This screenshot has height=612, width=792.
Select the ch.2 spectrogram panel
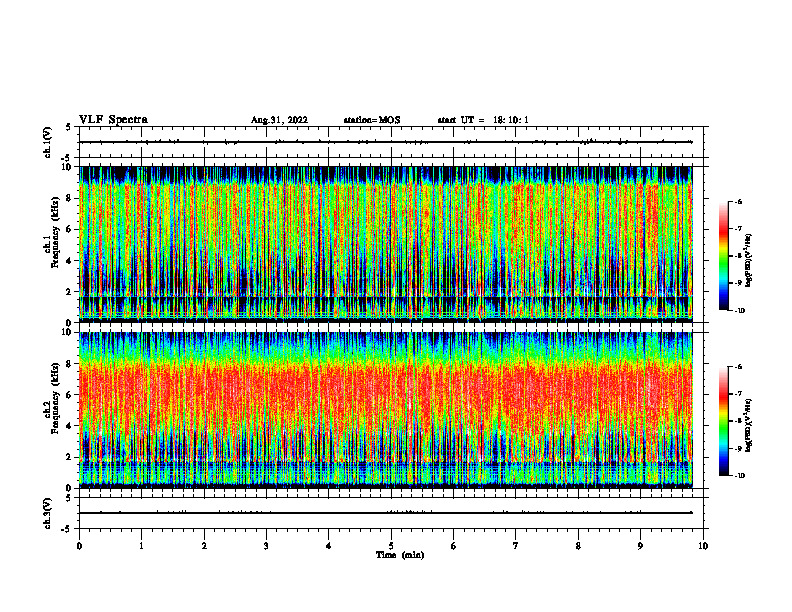coord(386,410)
